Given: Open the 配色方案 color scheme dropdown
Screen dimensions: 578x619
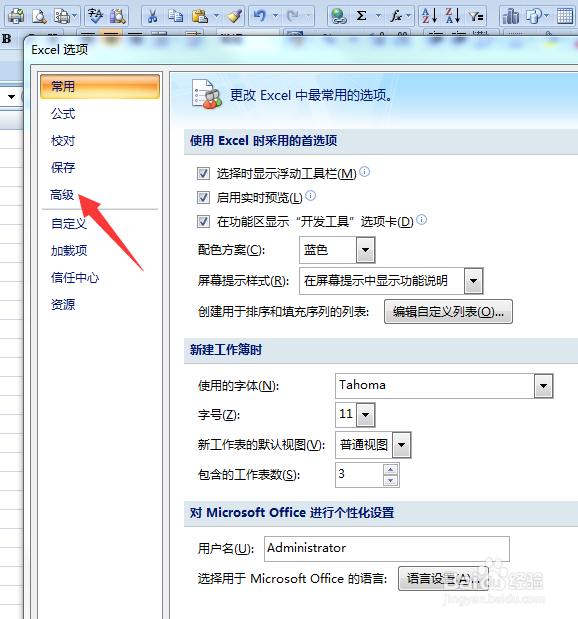Looking at the screenshot, I should click(365, 249).
